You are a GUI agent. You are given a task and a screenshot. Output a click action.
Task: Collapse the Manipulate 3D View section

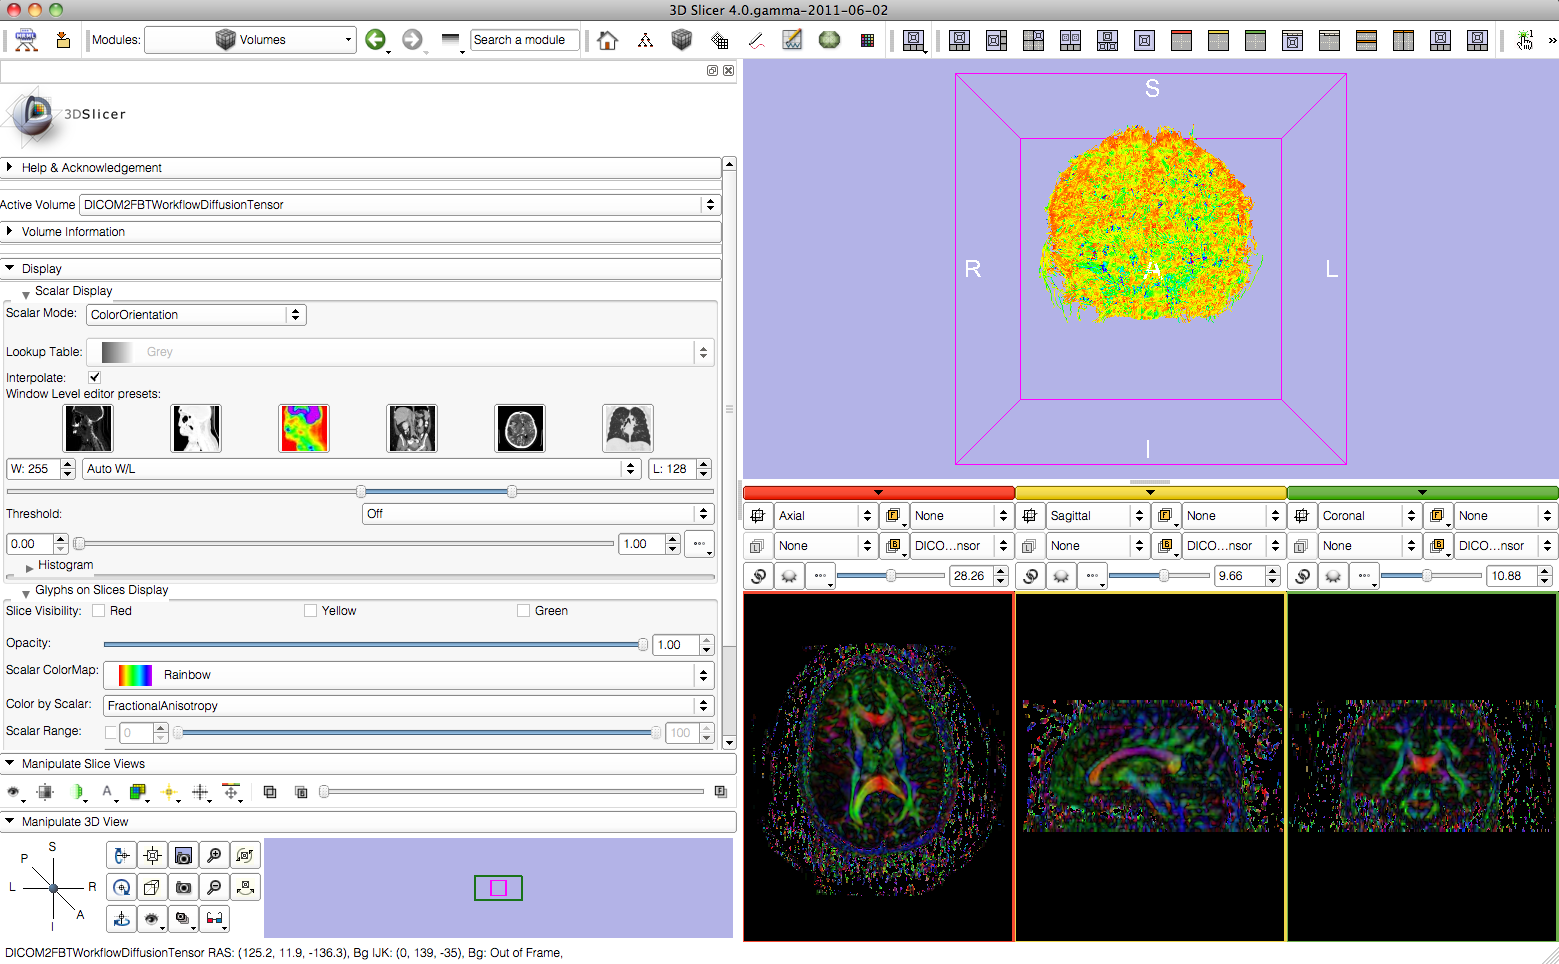coord(74,822)
